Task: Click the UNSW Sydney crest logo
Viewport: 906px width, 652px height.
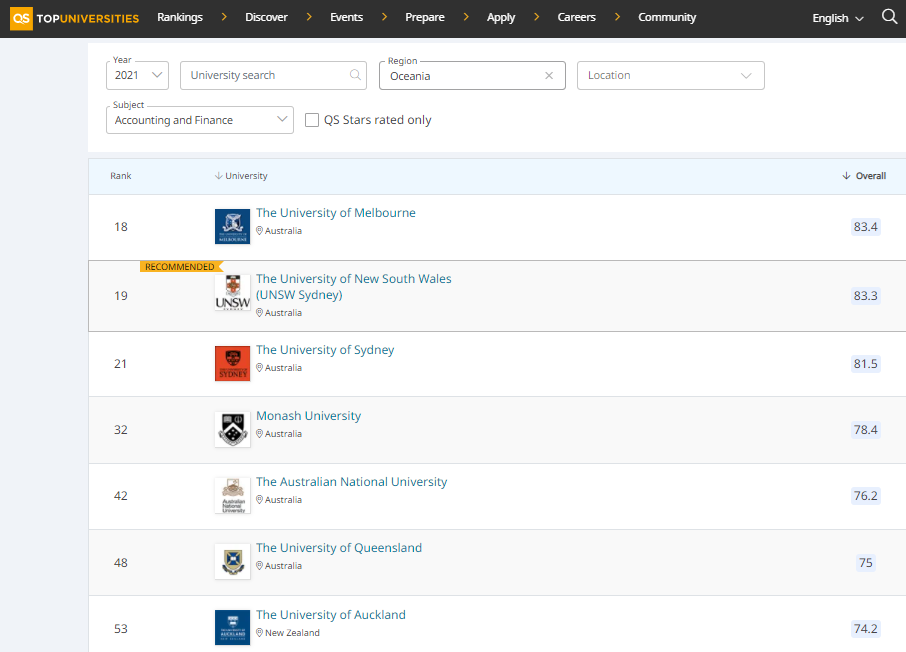Action: (232, 292)
